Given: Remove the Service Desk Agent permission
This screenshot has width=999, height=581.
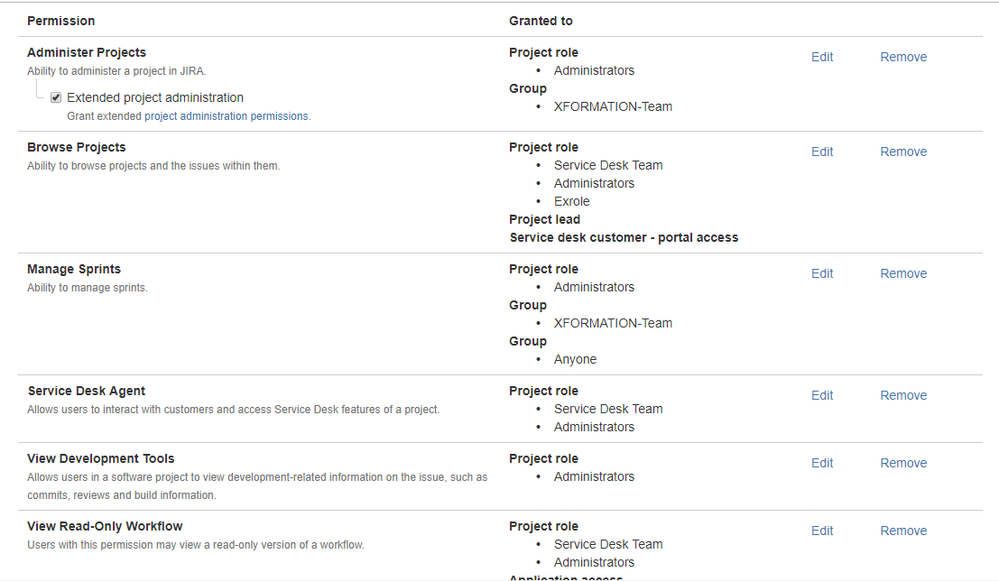Looking at the screenshot, I should (x=902, y=395).
